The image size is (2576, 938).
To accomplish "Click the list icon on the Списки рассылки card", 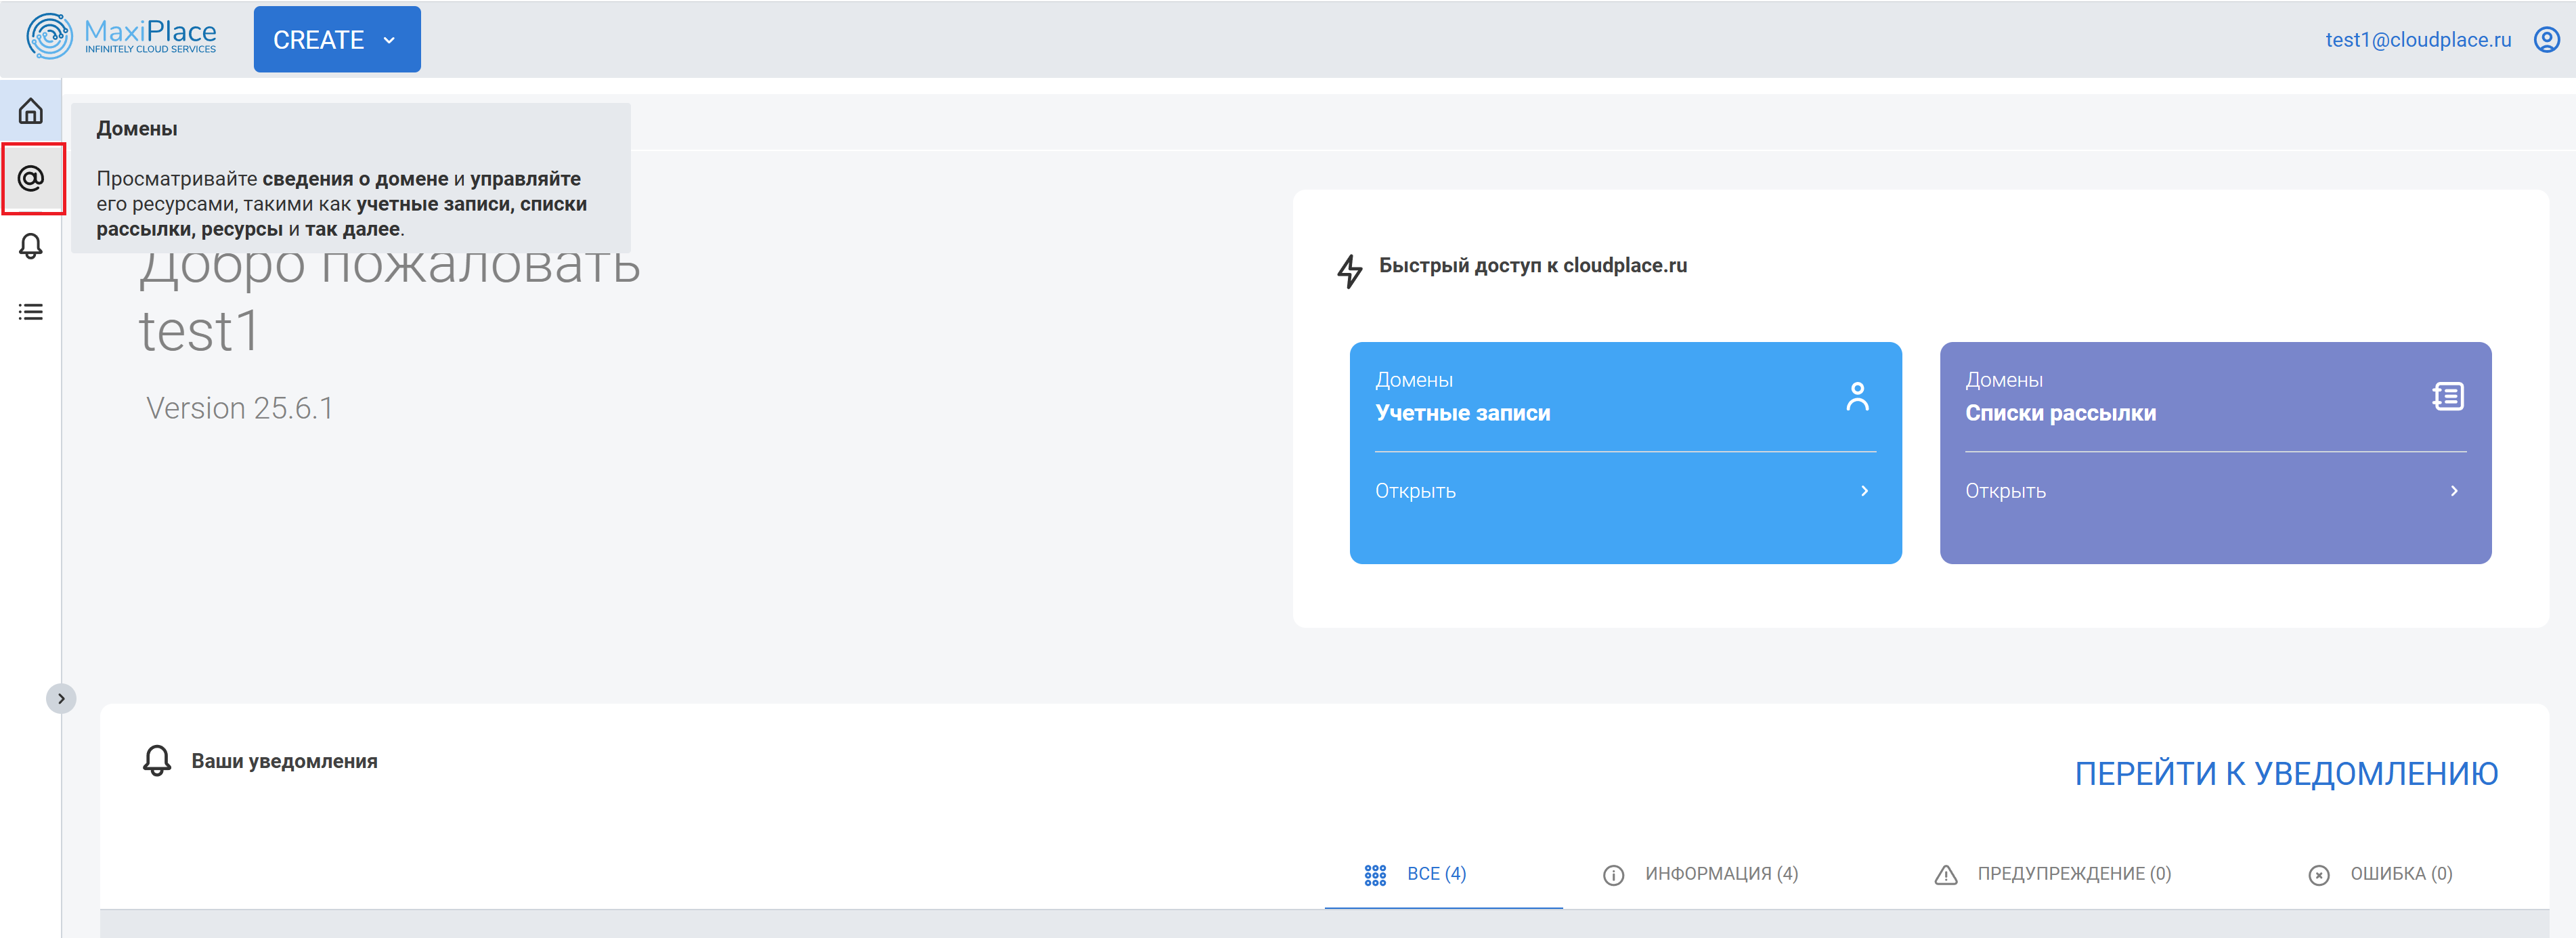I will (x=2447, y=396).
